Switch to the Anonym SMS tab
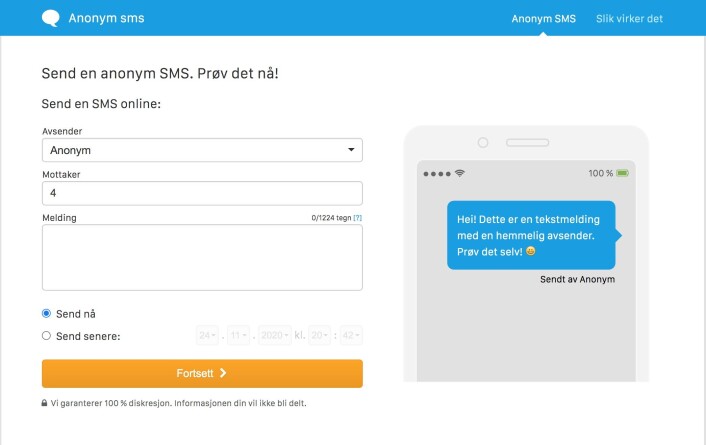Image resolution: width=706 pixels, height=445 pixels. 543,19
